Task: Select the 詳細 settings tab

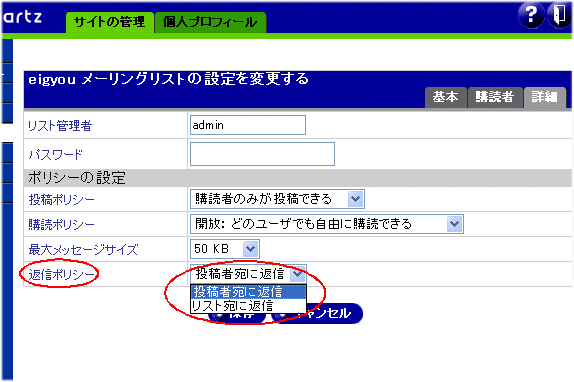Action: (545, 97)
